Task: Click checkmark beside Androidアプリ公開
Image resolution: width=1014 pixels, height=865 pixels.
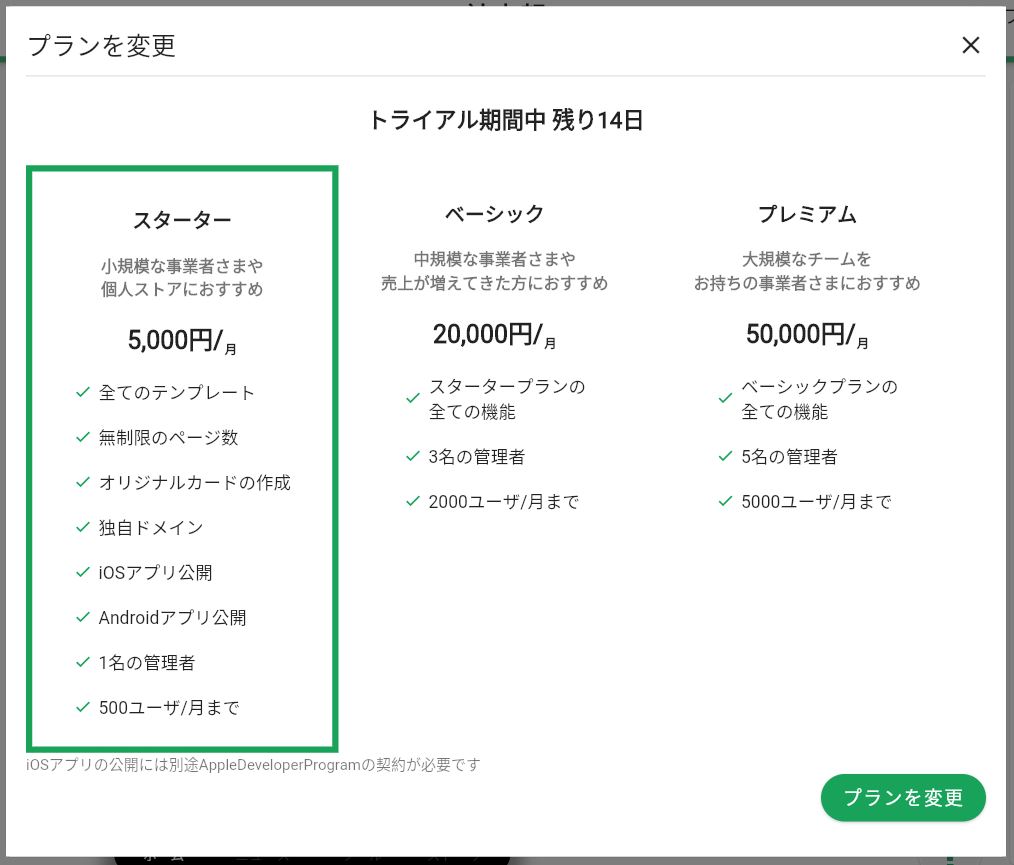Action: pos(83,618)
